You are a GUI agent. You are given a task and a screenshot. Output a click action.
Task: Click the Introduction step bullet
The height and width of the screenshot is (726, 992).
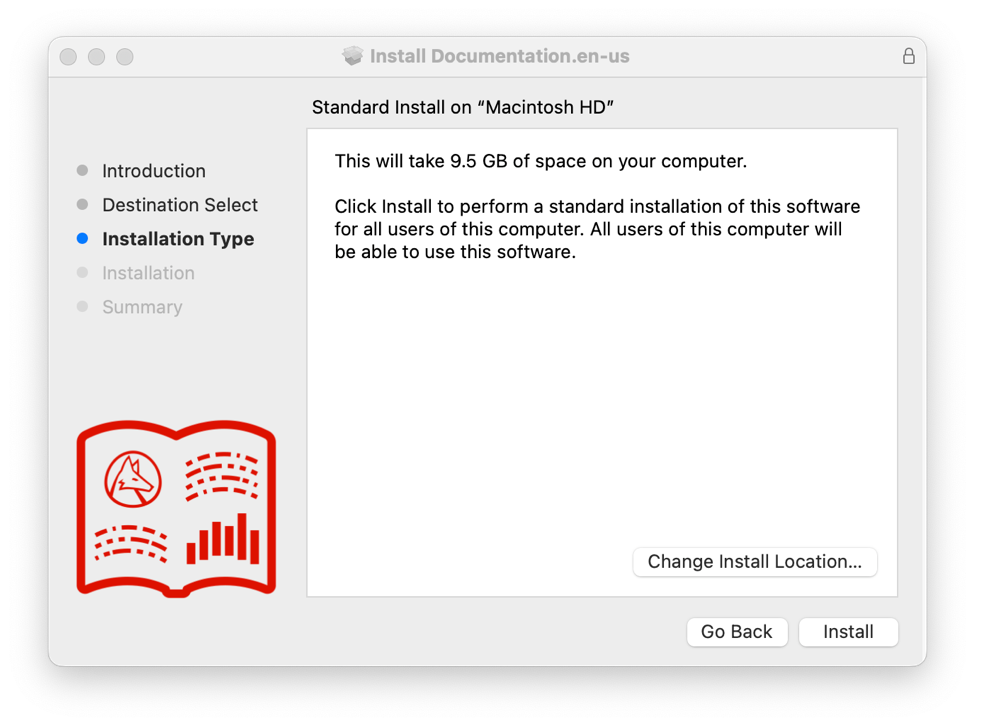[x=82, y=170]
